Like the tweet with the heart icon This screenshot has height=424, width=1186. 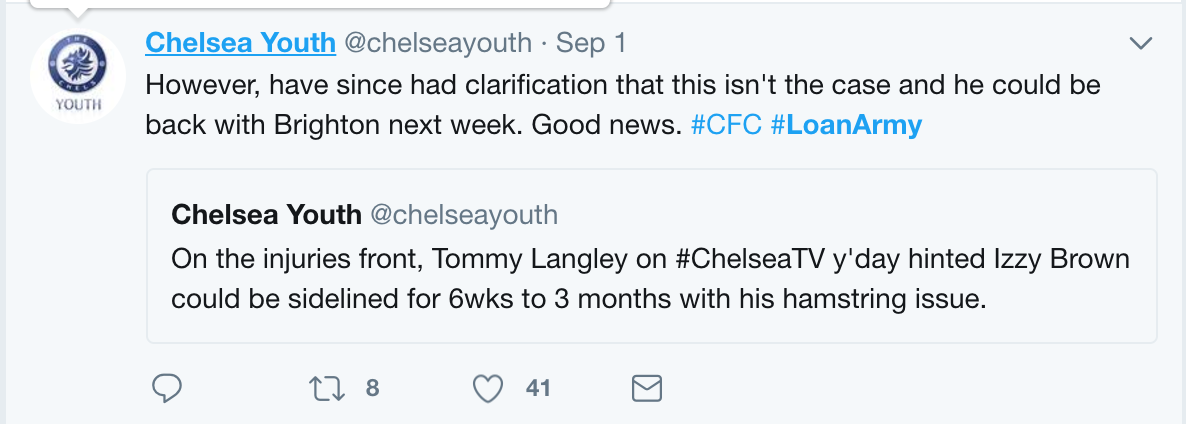(x=488, y=388)
